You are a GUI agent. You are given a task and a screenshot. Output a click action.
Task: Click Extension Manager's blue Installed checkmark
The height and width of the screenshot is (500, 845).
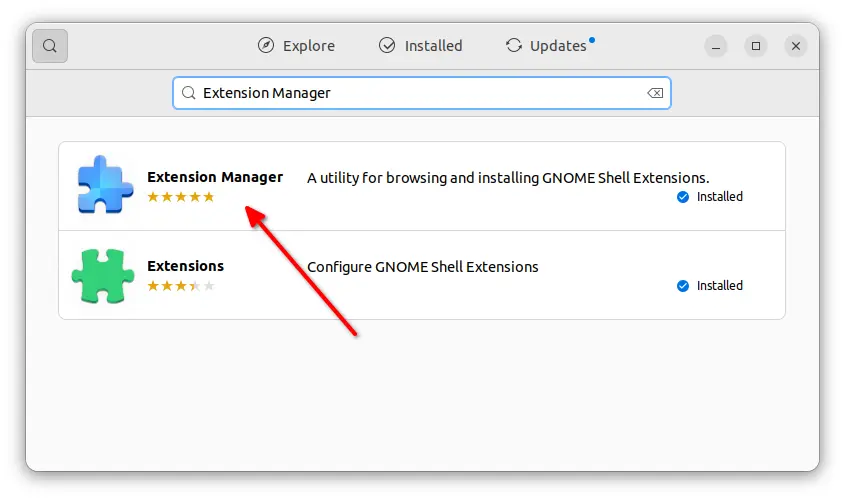(683, 197)
